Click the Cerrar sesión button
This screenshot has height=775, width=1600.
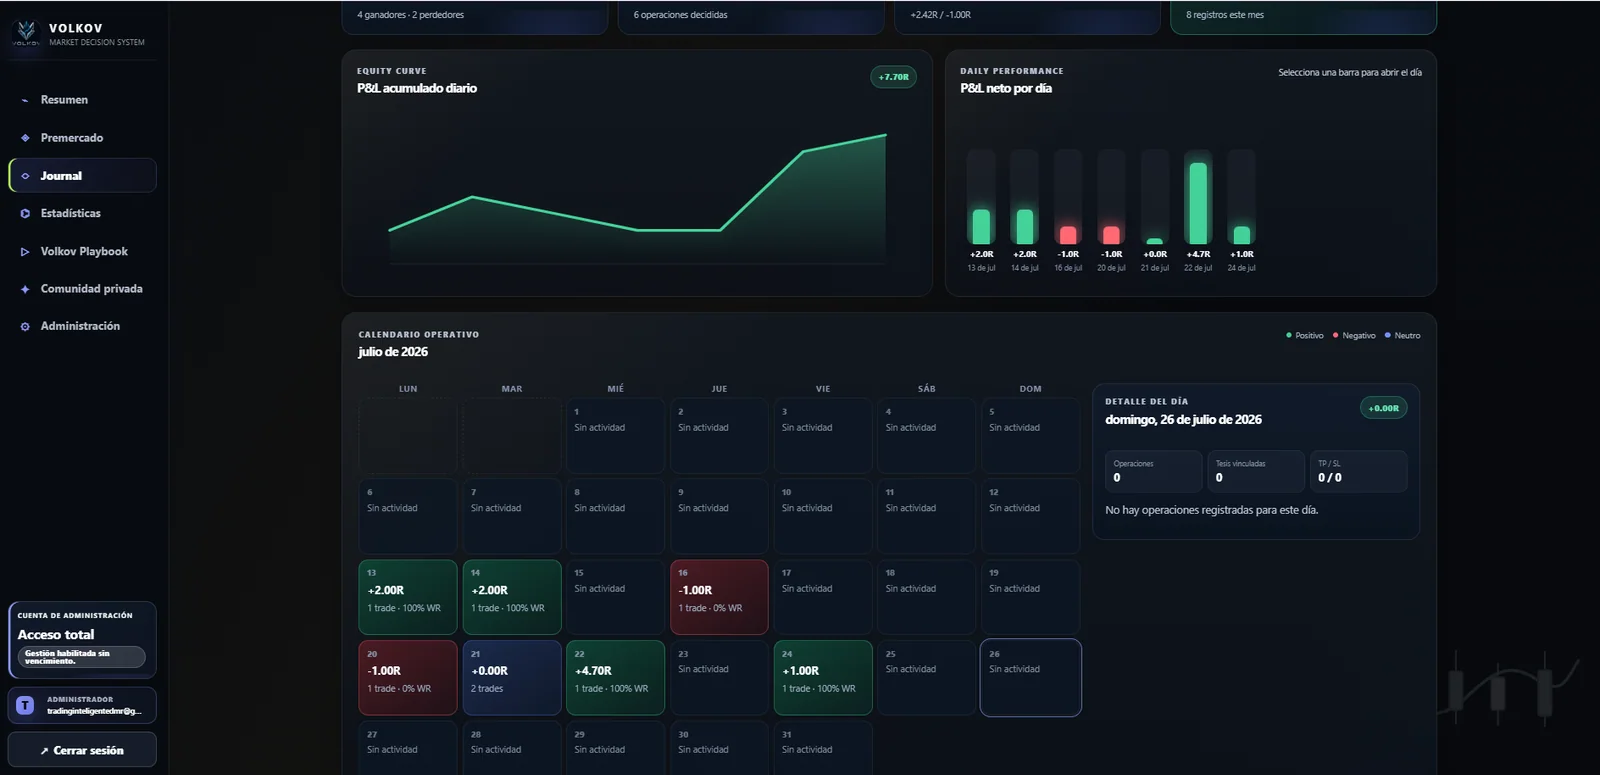[82, 750]
